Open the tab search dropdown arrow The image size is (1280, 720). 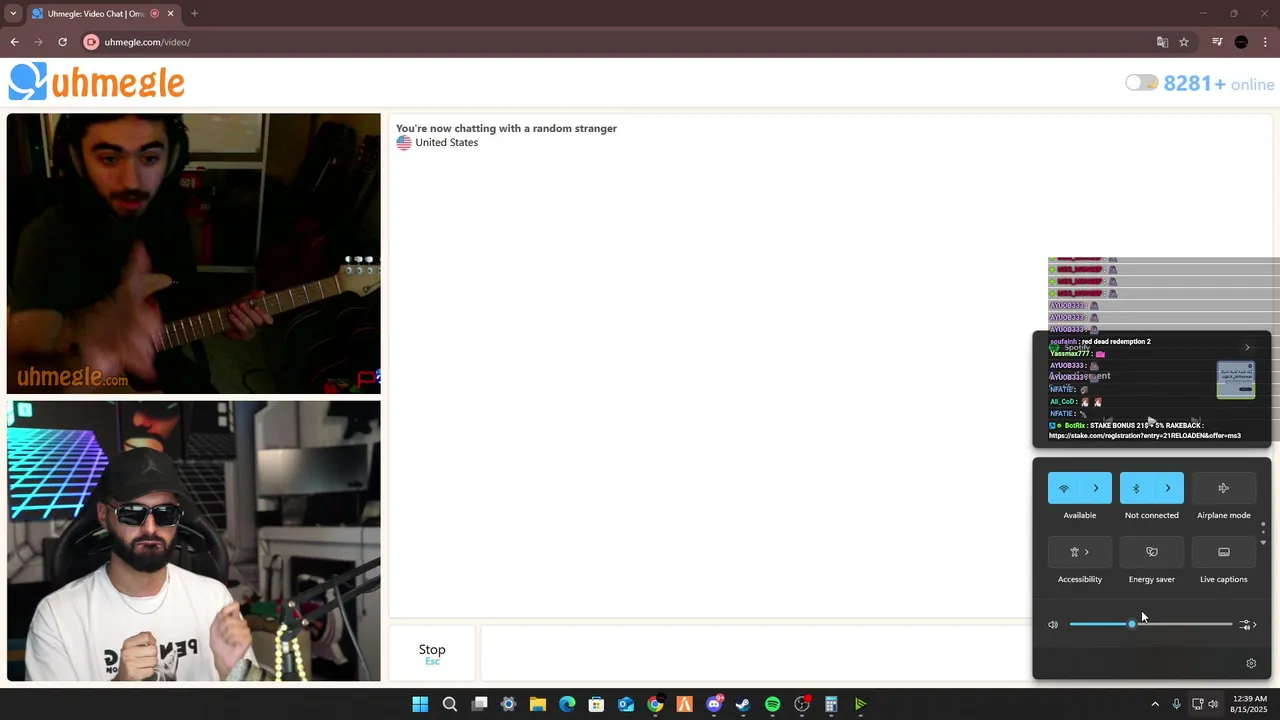tap(13, 14)
